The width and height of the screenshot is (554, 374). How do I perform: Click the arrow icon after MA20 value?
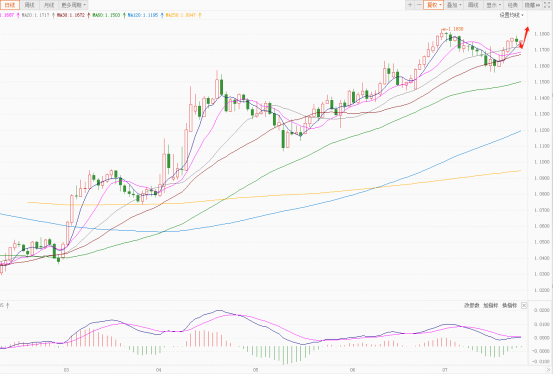[x=53, y=16]
